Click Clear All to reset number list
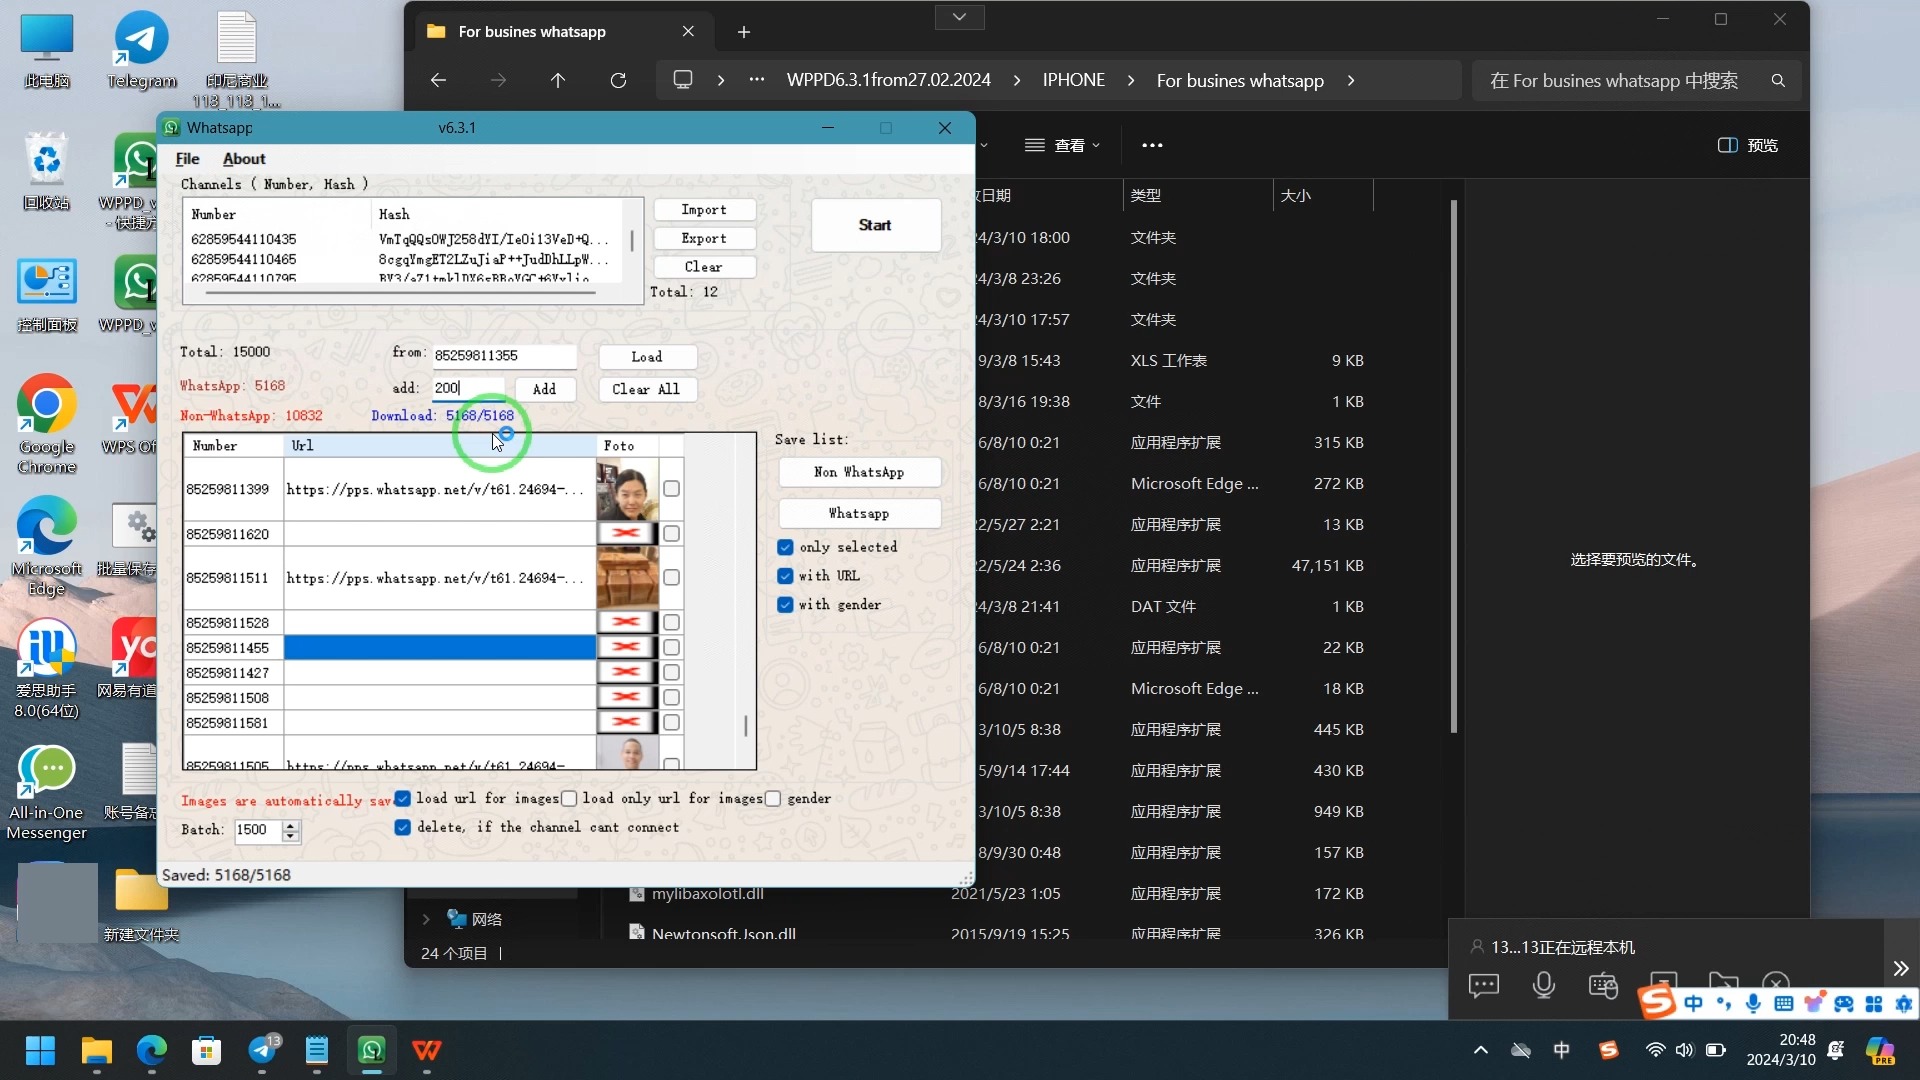The height and width of the screenshot is (1080, 1920). pos(647,389)
